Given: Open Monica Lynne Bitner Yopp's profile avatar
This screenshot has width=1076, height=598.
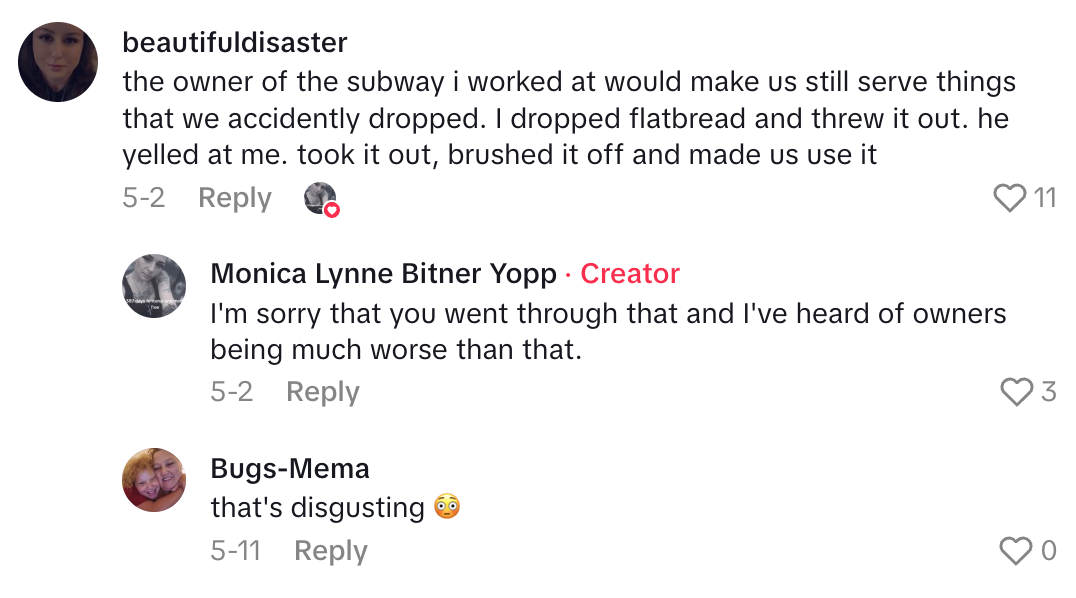Looking at the screenshot, I should tap(154, 287).
